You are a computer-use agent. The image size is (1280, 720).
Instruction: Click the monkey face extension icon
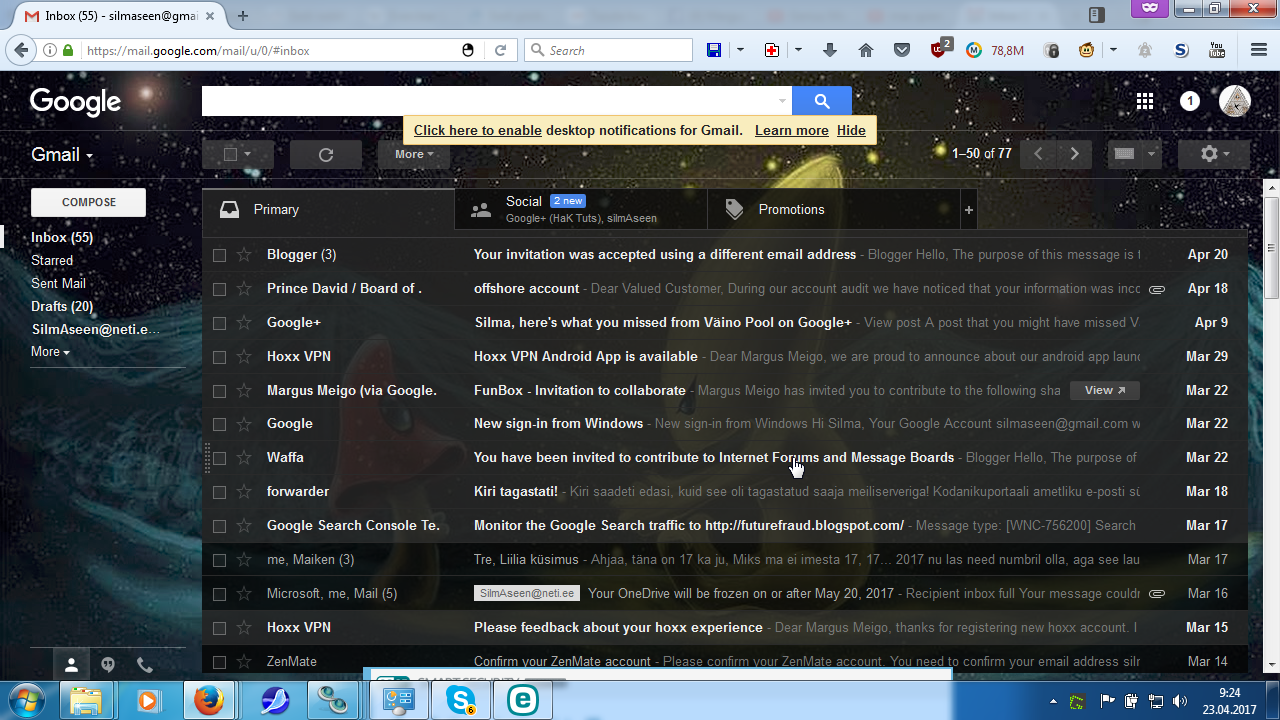tap(1087, 50)
